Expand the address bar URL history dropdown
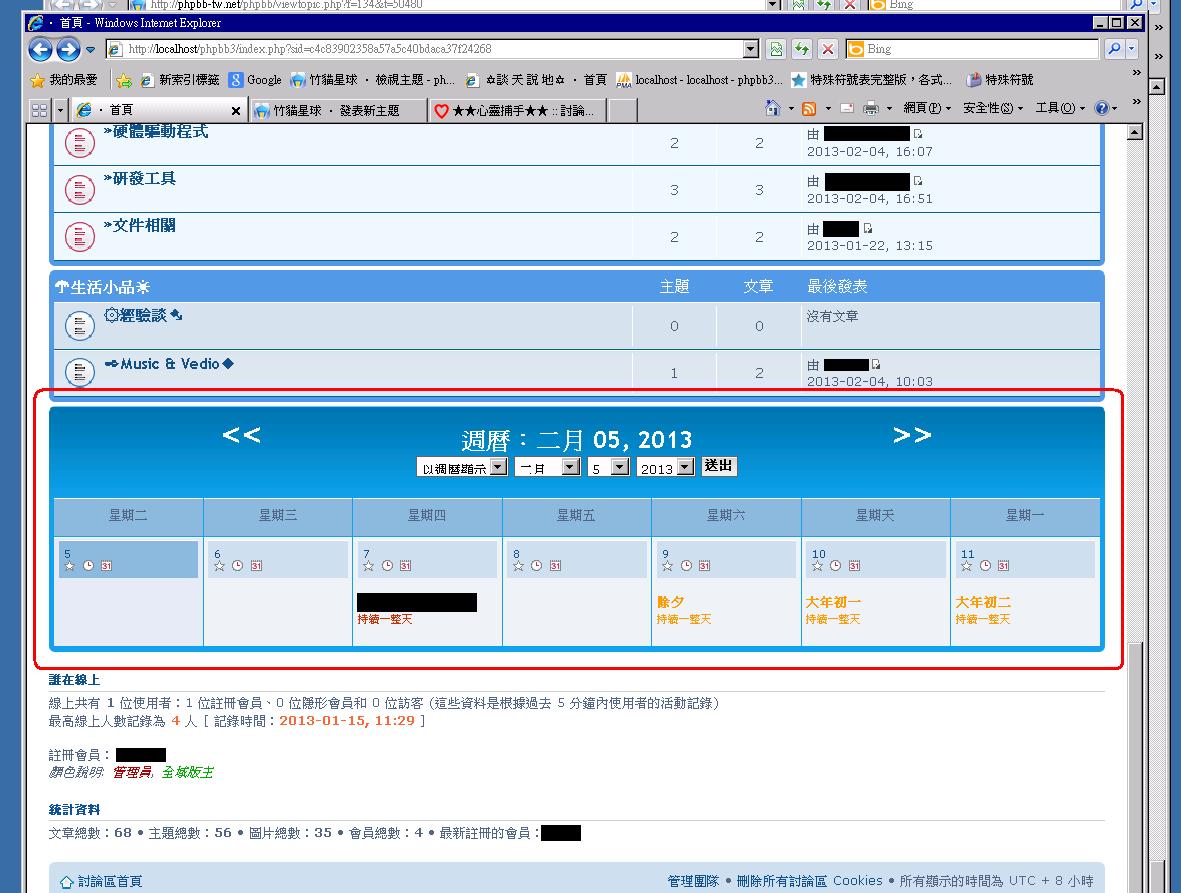 click(750, 49)
